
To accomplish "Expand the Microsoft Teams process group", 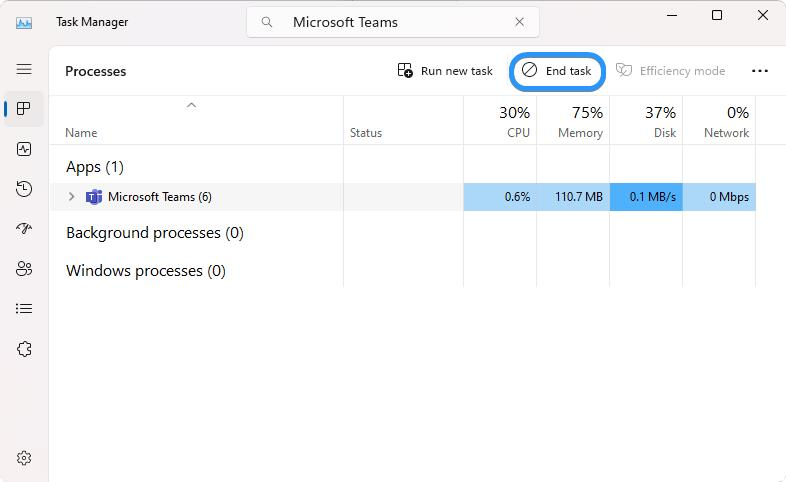I will 71,197.
